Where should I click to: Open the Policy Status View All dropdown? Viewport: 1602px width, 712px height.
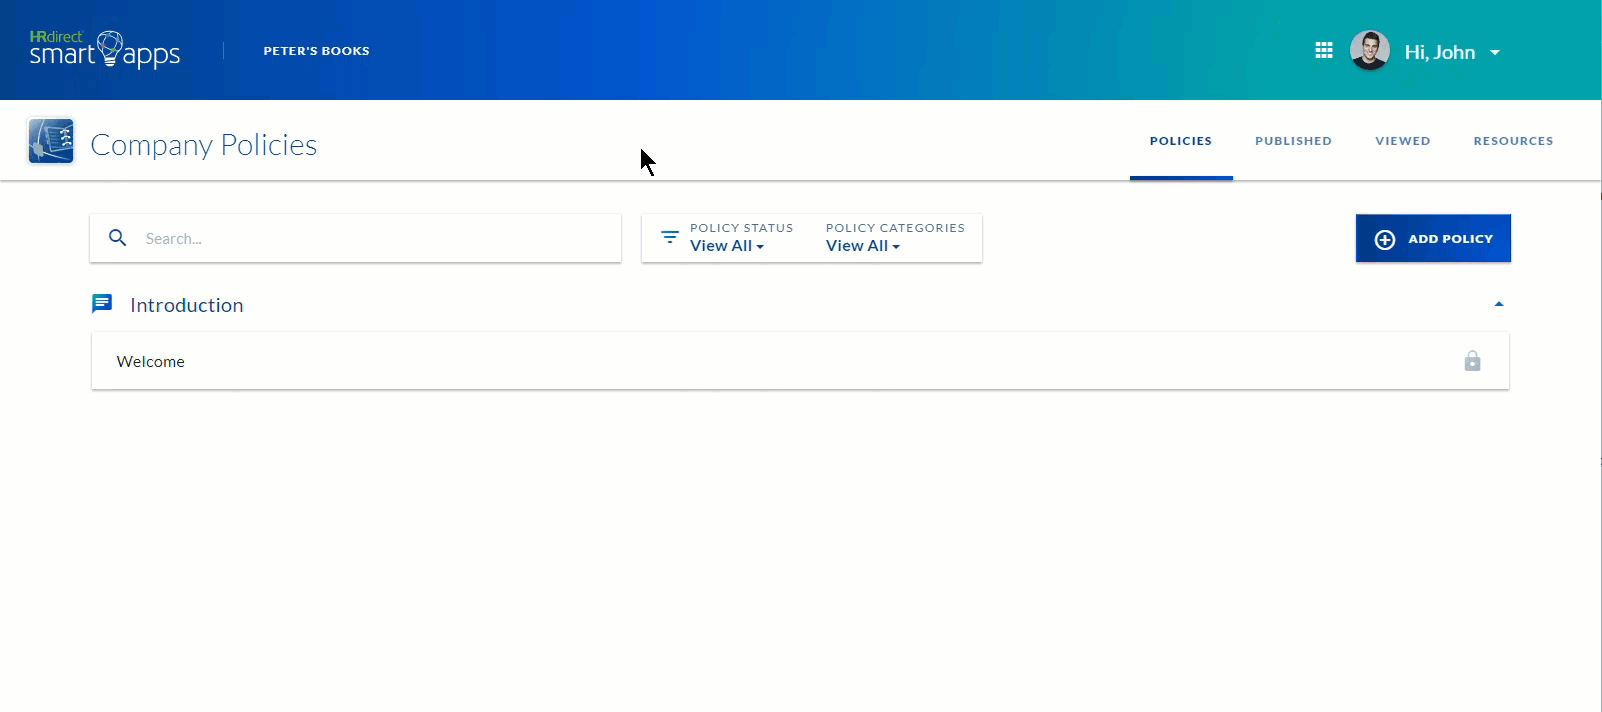click(x=727, y=246)
